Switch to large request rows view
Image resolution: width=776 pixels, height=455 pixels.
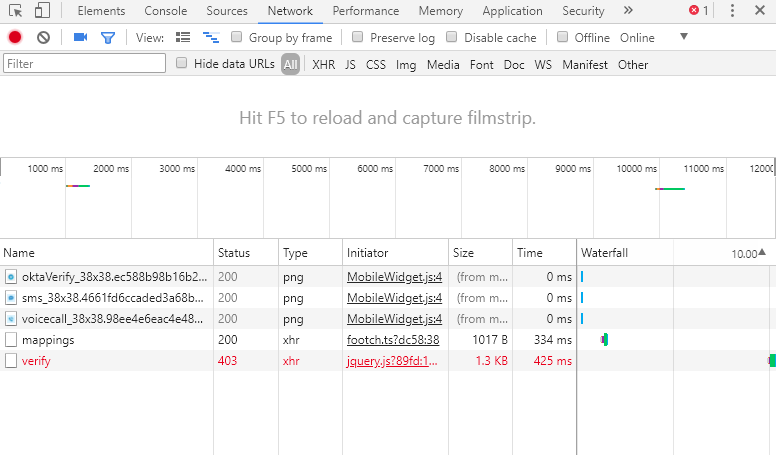click(x=183, y=37)
